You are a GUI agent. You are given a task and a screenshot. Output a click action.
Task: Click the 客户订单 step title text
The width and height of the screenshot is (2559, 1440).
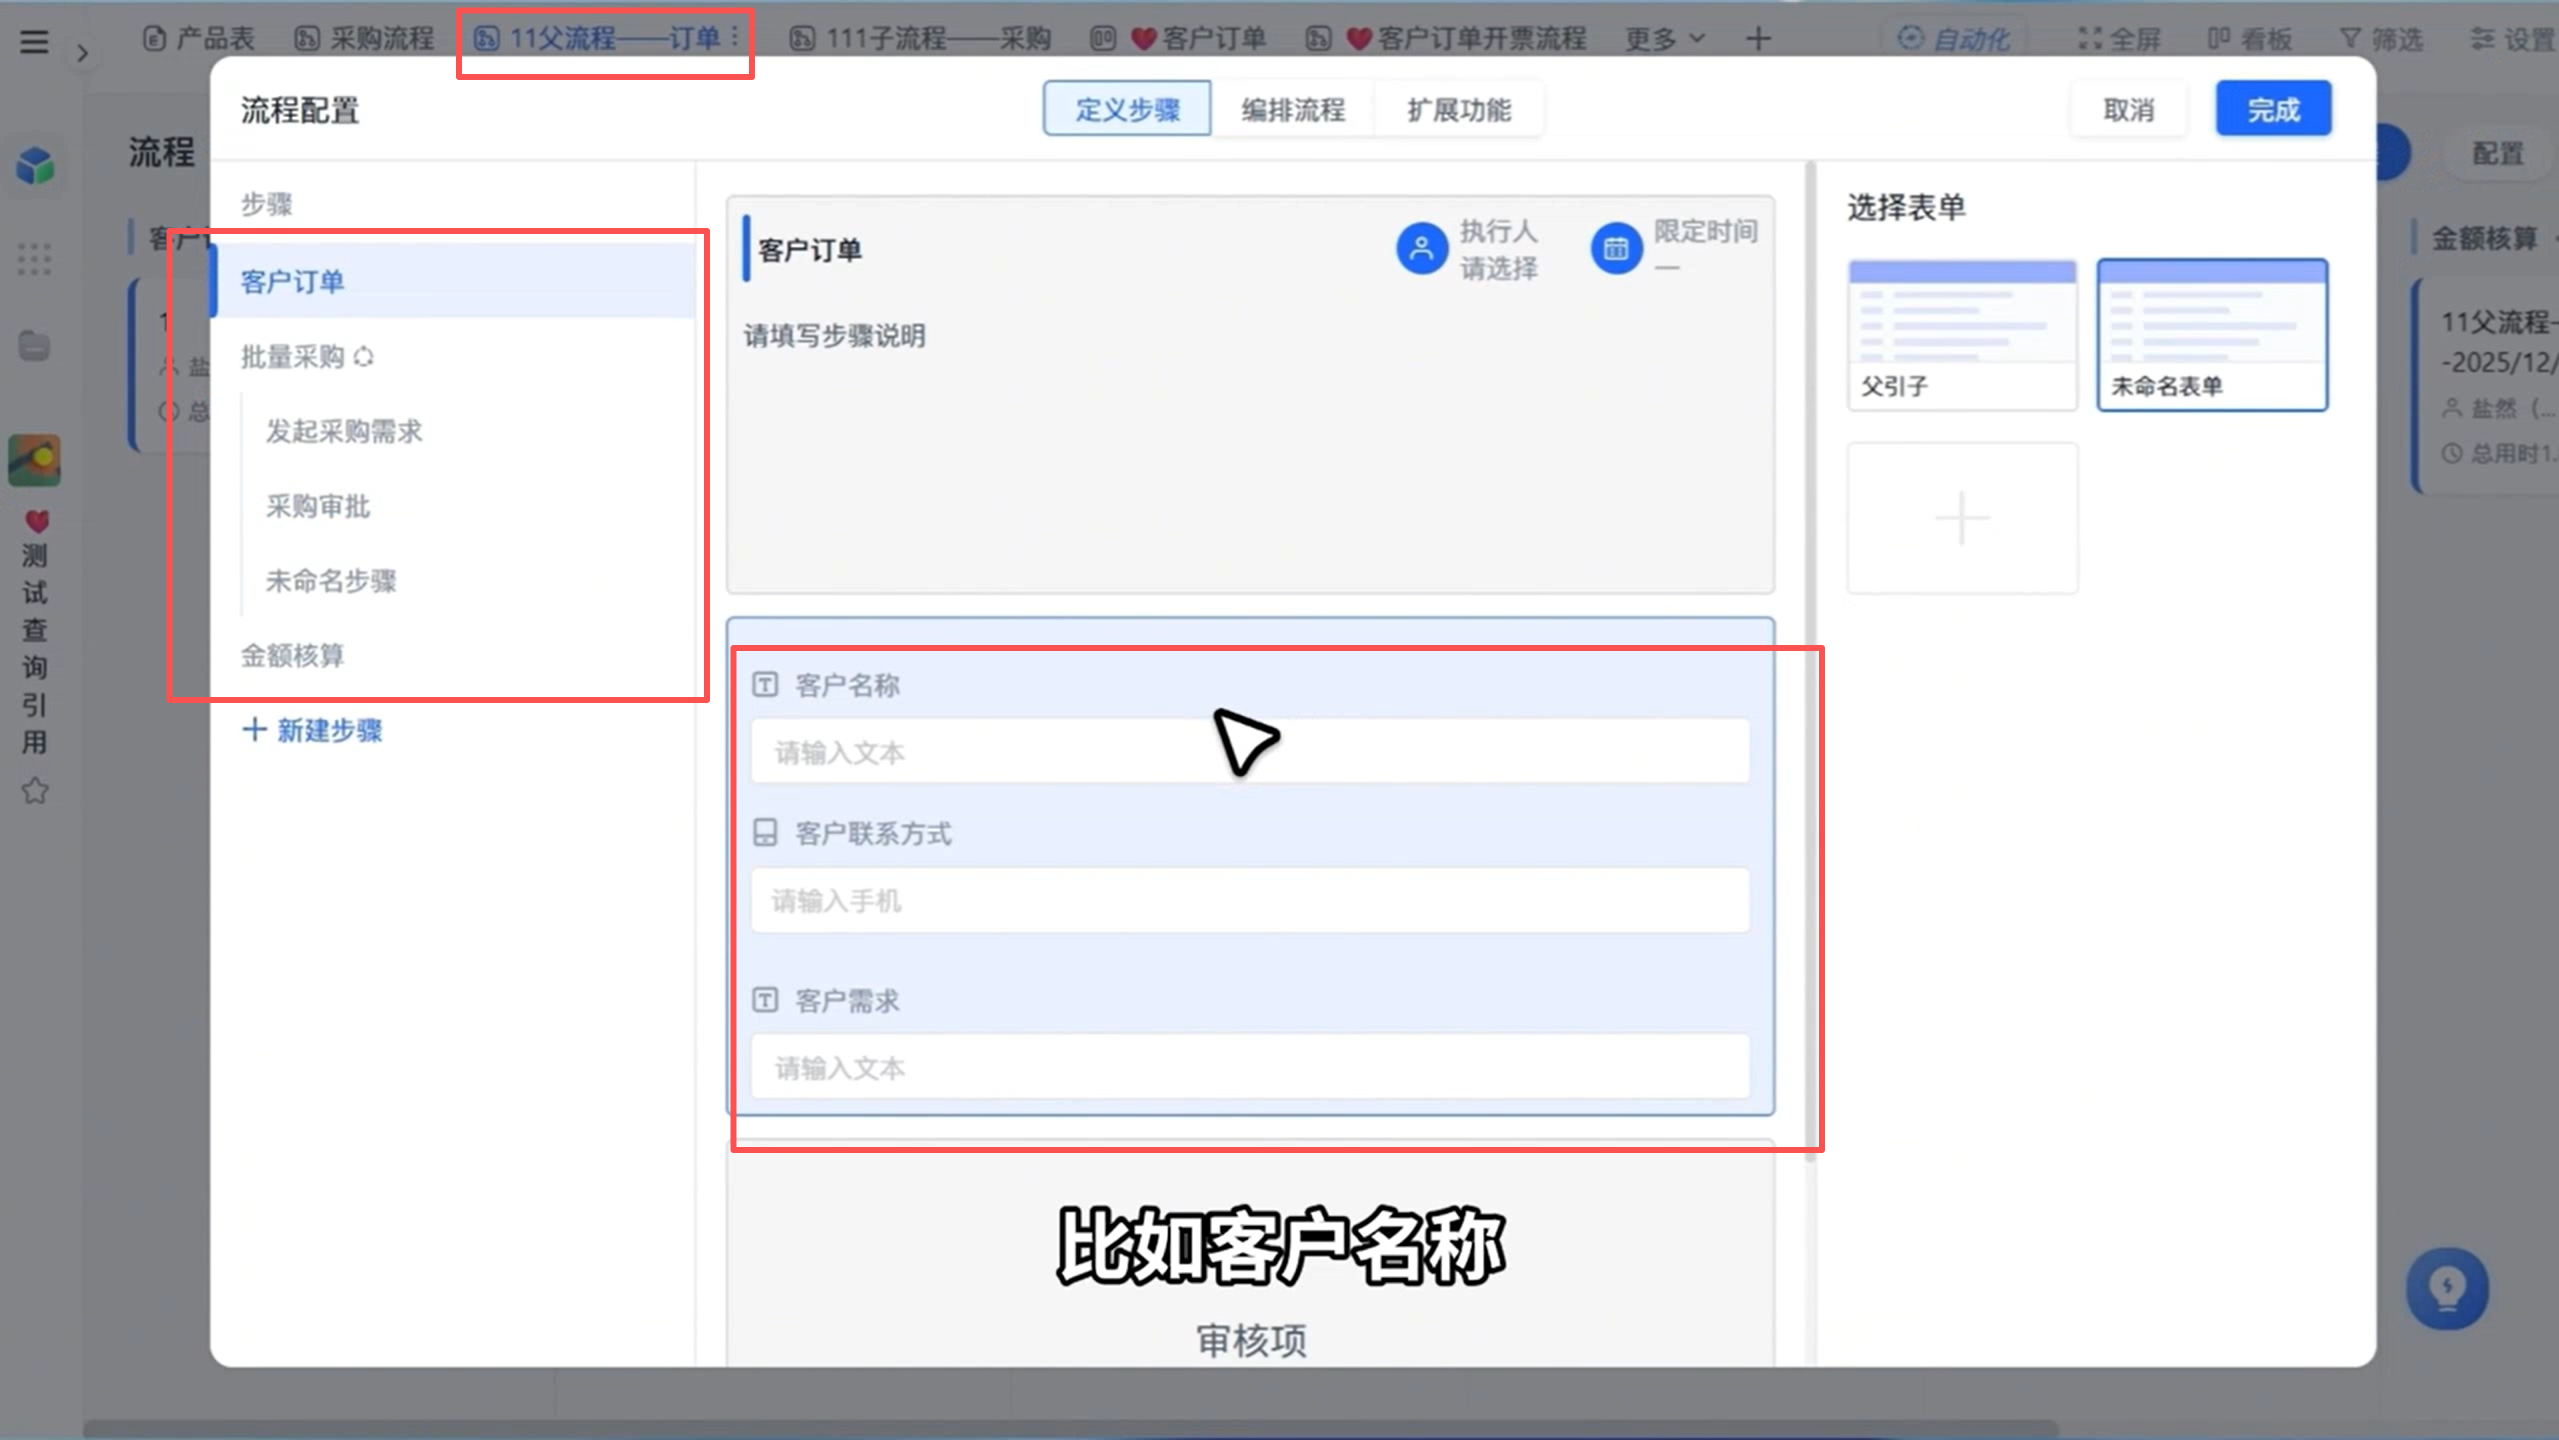tap(809, 250)
